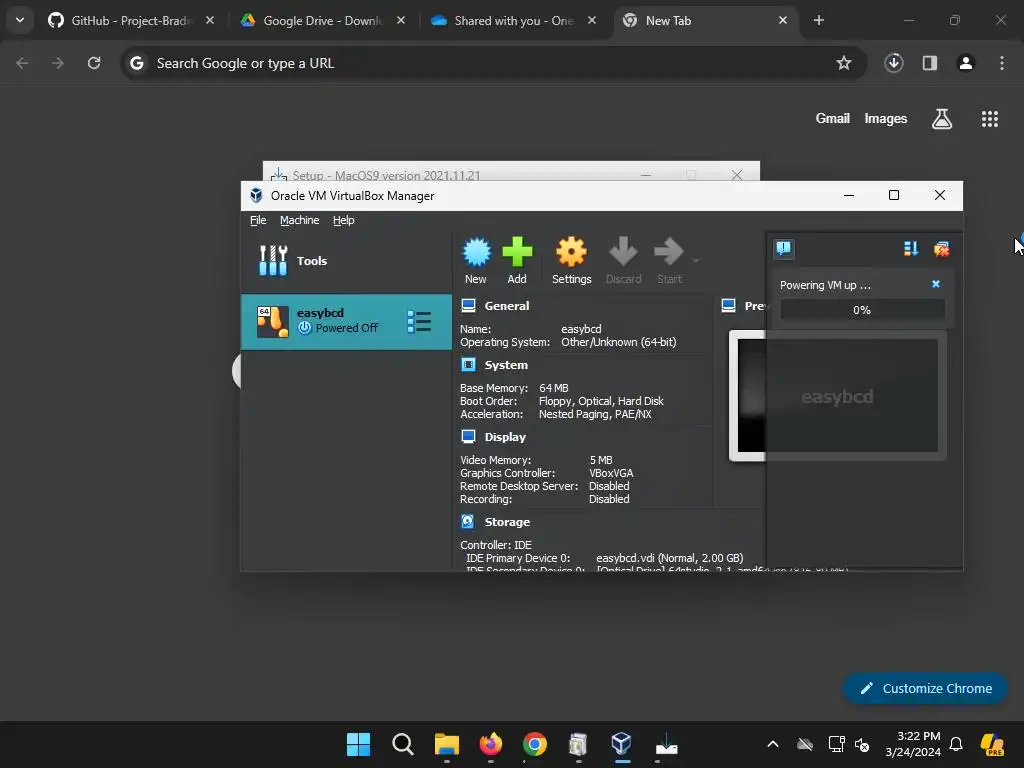Cancel the Powering VM up notification

click(x=936, y=284)
